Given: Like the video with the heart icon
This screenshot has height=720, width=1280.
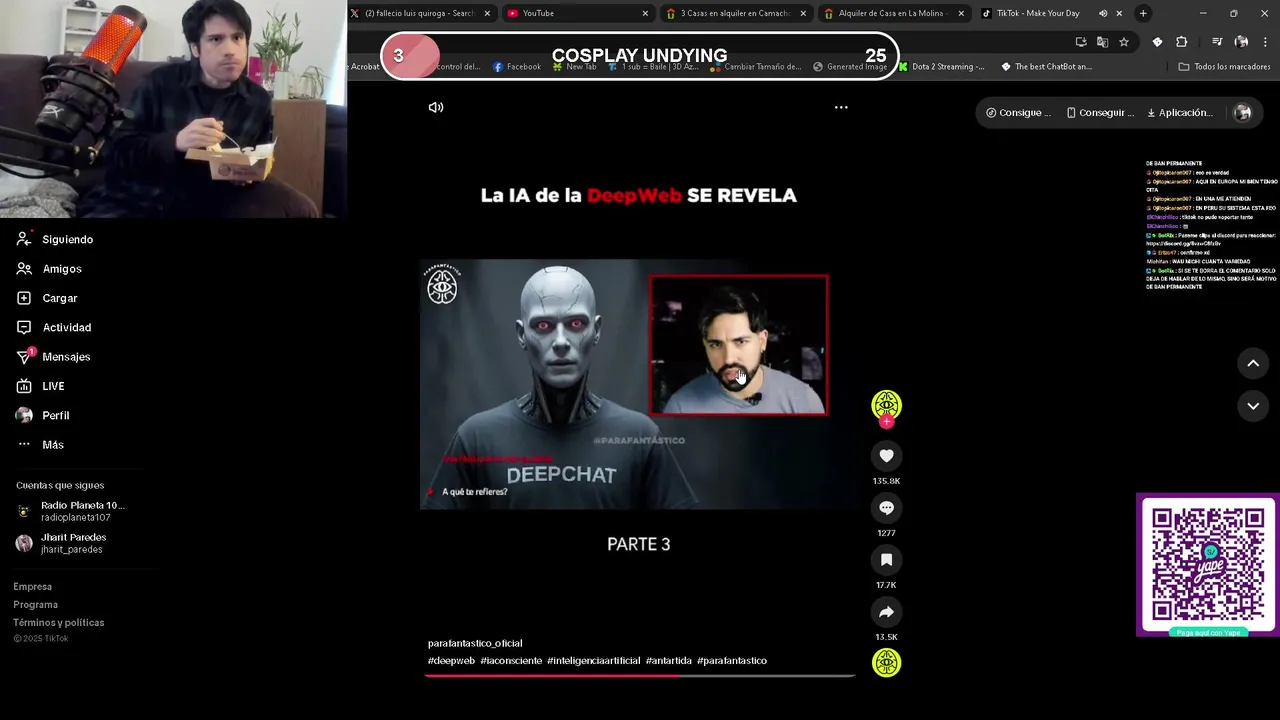Looking at the screenshot, I should 886,456.
